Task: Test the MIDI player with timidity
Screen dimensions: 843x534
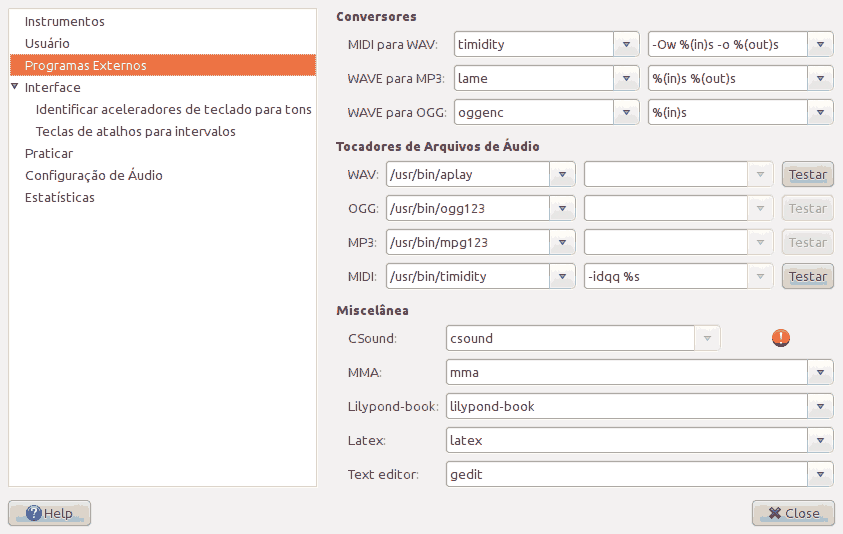Action: coord(807,276)
